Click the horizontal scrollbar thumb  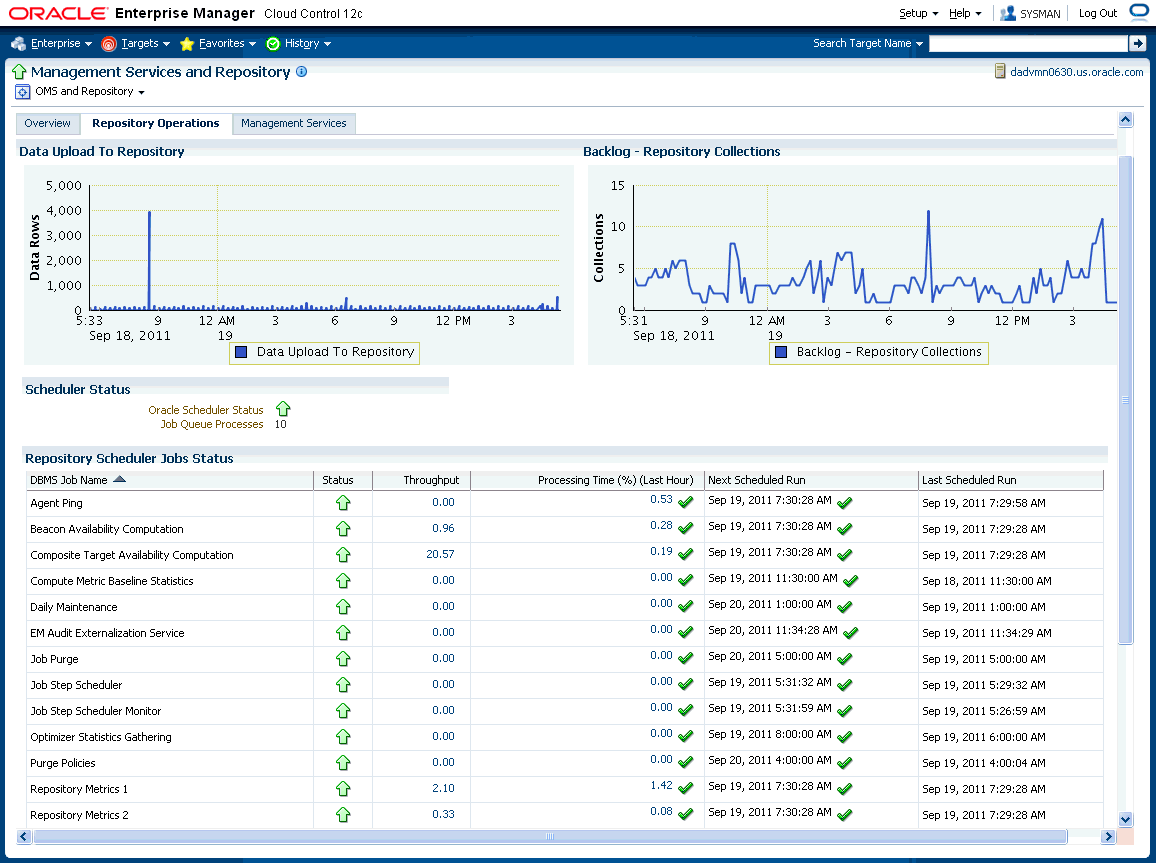click(x=549, y=836)
